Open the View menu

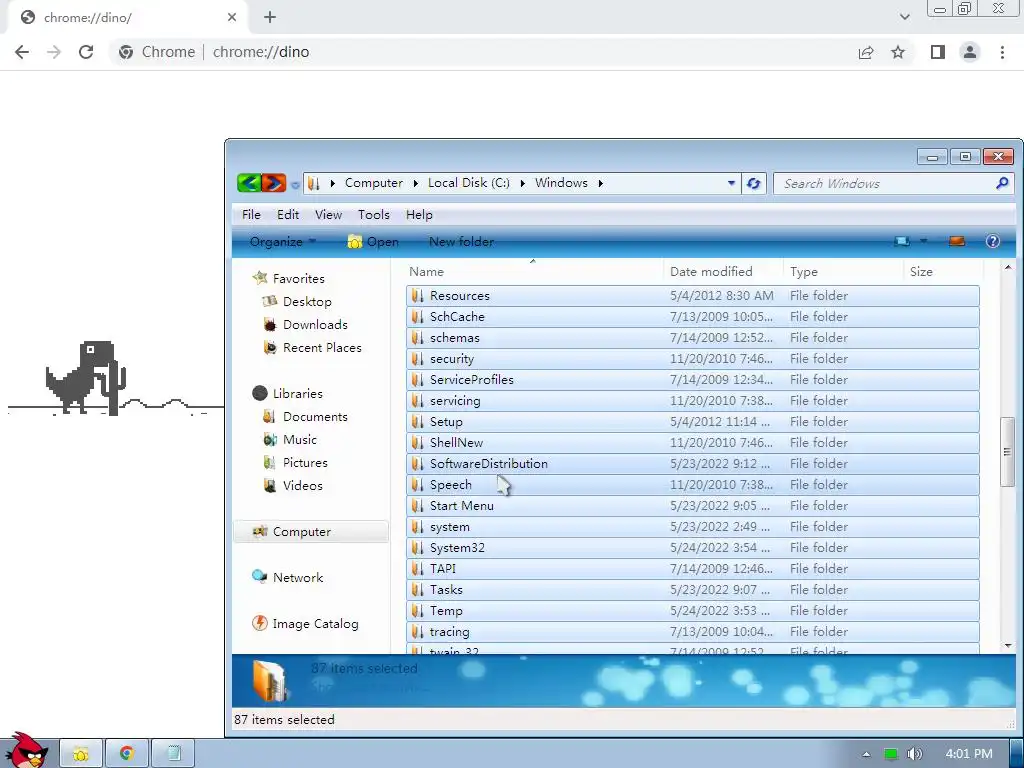[328, 215]
